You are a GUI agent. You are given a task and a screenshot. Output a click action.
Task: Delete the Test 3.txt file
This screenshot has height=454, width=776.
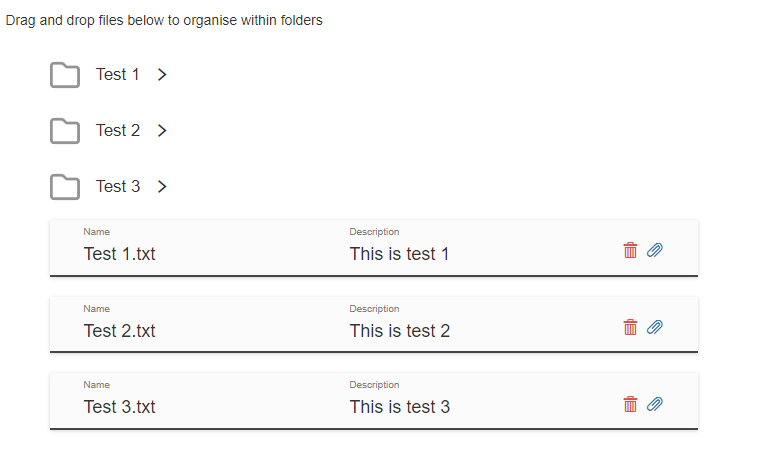(x=630, y=404)
